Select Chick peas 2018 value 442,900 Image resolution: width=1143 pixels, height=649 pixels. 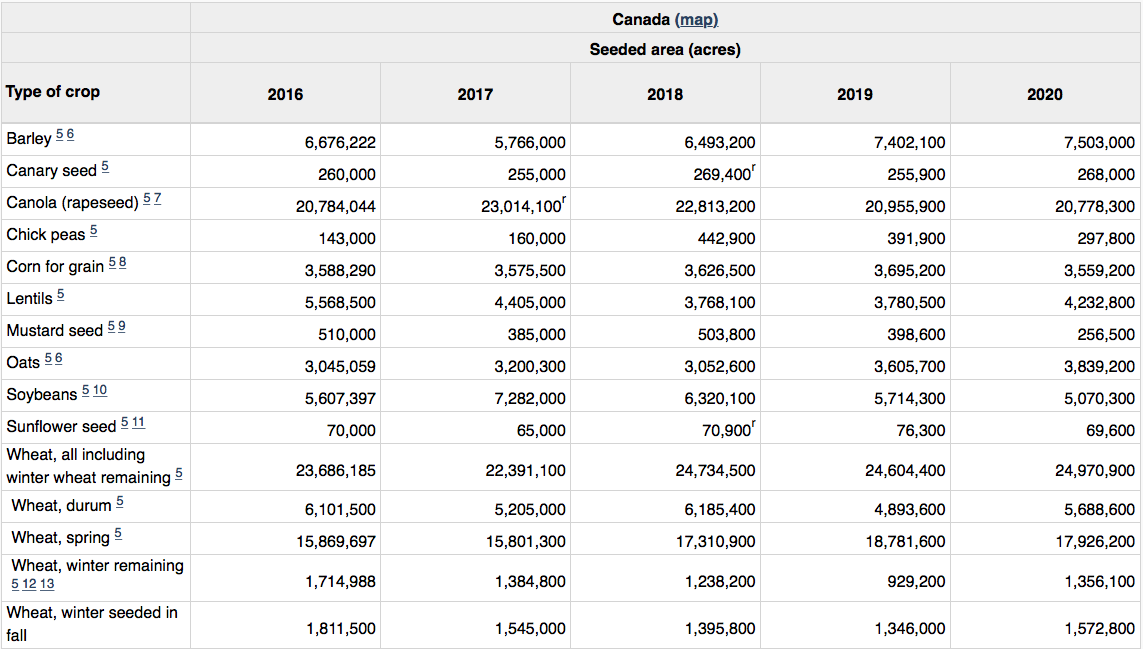[x=726, y=238]
